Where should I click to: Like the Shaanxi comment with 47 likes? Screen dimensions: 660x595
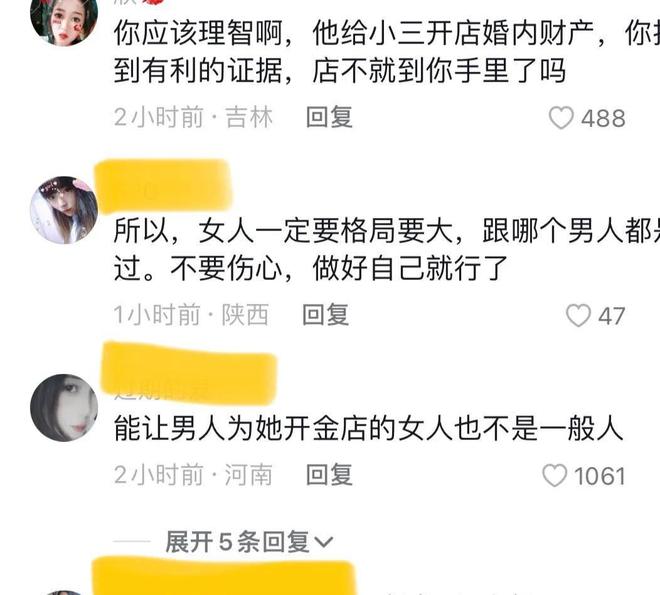point(578,316)
